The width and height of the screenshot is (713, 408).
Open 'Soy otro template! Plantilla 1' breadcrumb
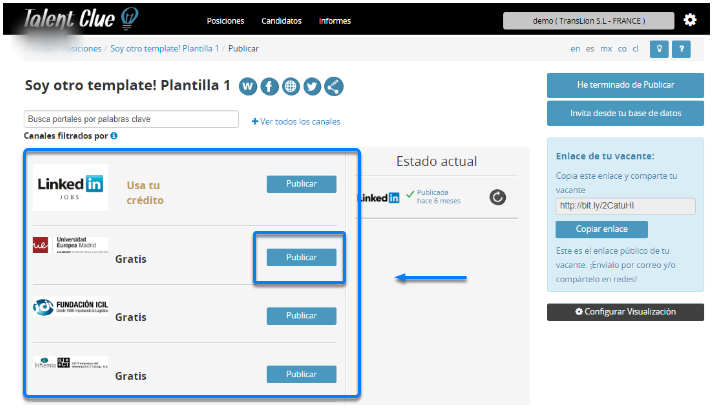165,49
